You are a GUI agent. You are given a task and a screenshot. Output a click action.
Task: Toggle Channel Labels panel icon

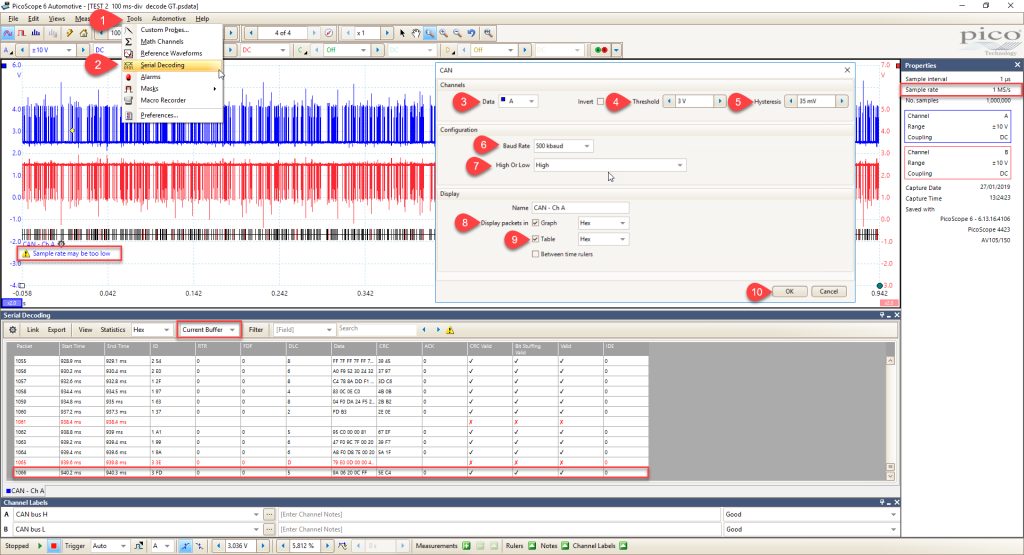pyautogui.click(x=623, y=546)
